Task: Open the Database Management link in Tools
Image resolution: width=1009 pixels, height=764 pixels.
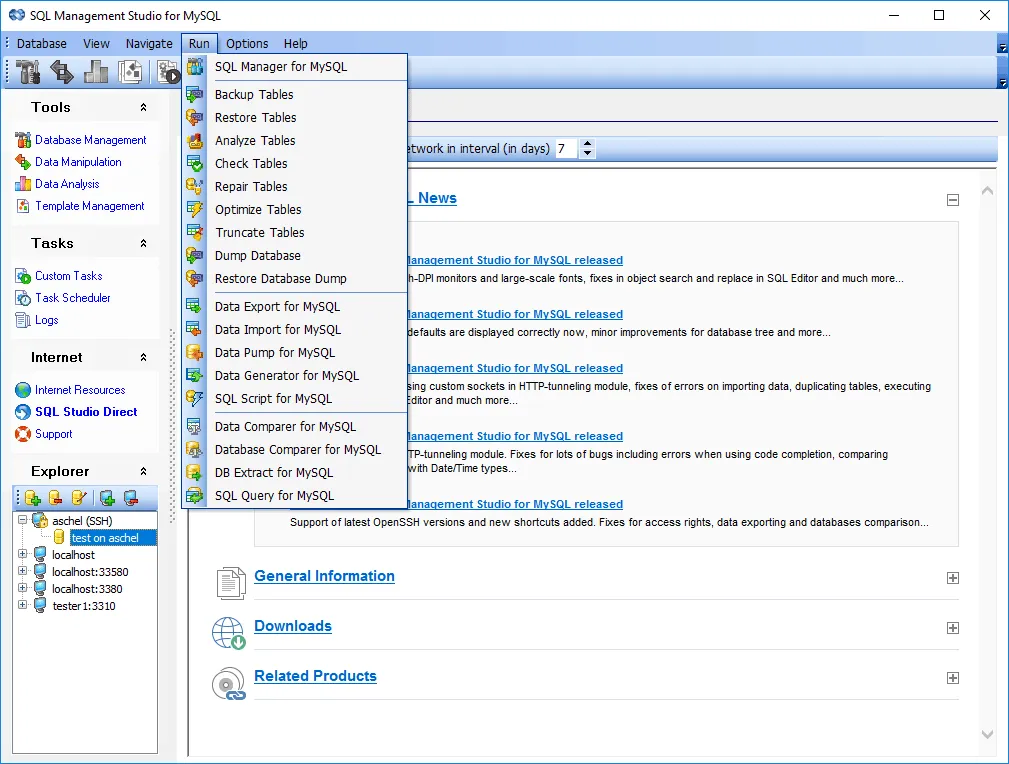Action: (x=91, y=140)
